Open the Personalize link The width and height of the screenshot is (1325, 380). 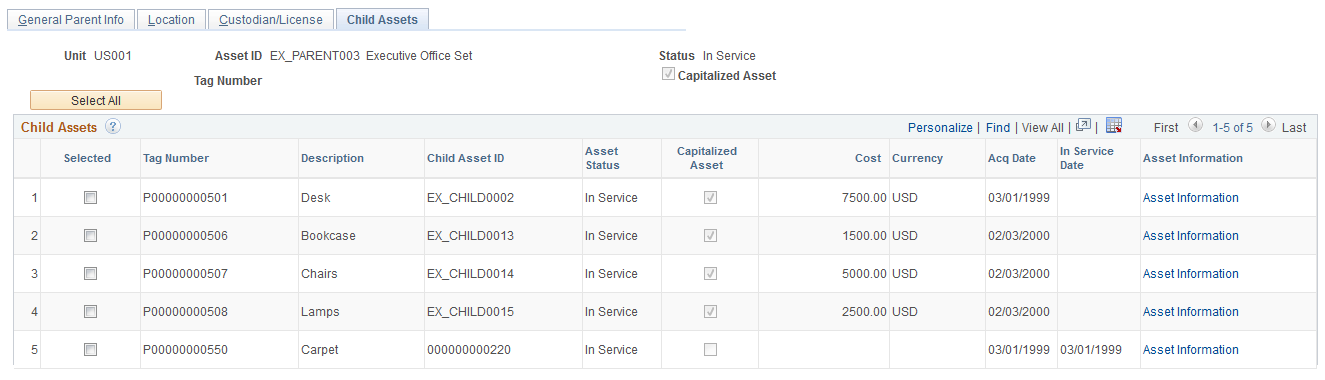pos(940,128)
